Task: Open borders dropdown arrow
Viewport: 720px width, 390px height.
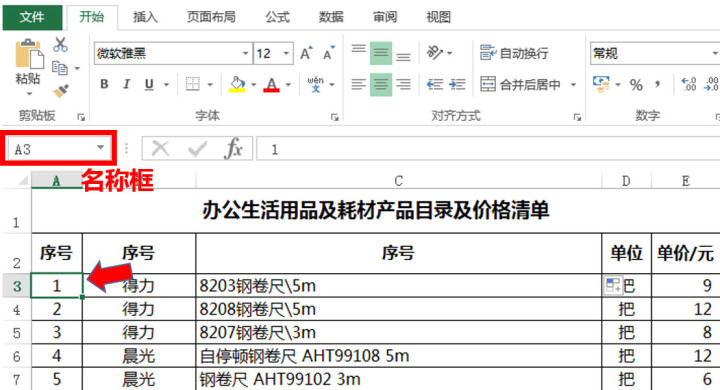Action: click(x=210, y=85)
